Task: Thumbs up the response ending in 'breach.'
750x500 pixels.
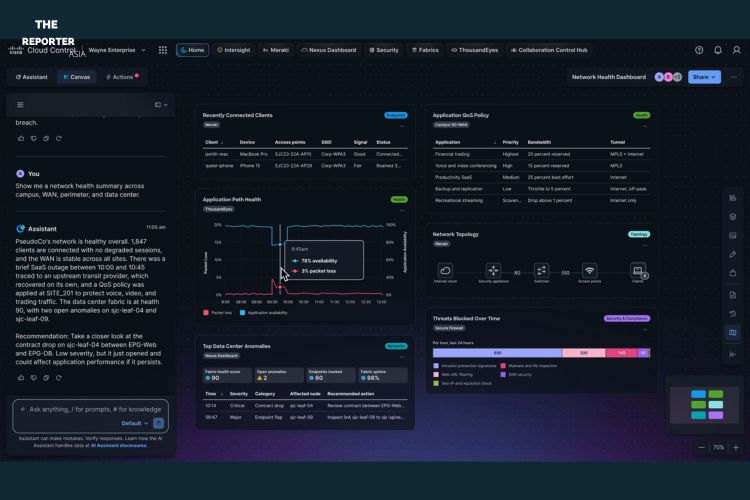Action: tap(21, 138)
